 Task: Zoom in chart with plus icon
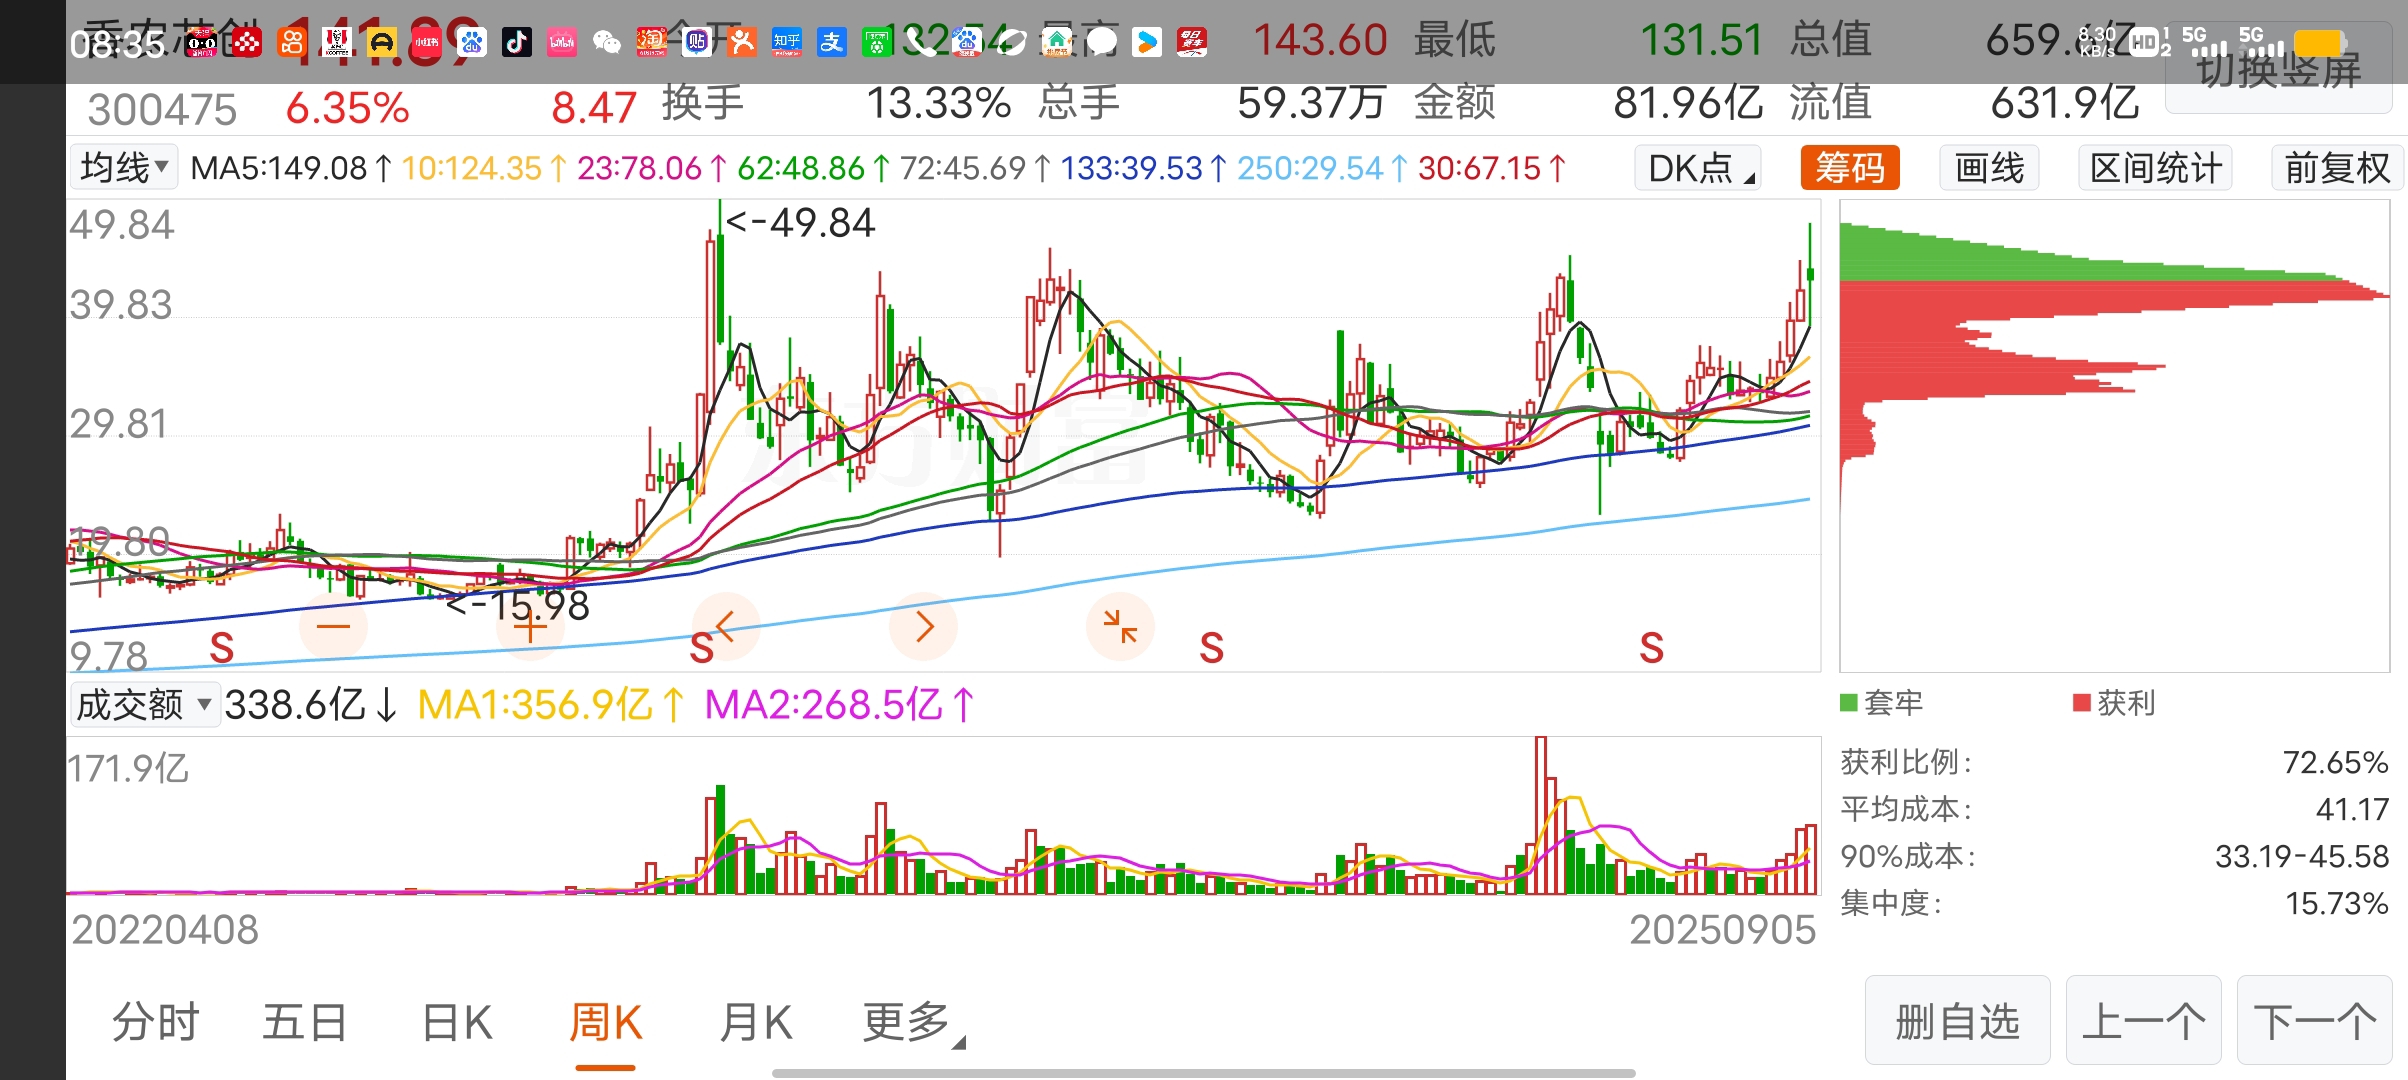530,628
